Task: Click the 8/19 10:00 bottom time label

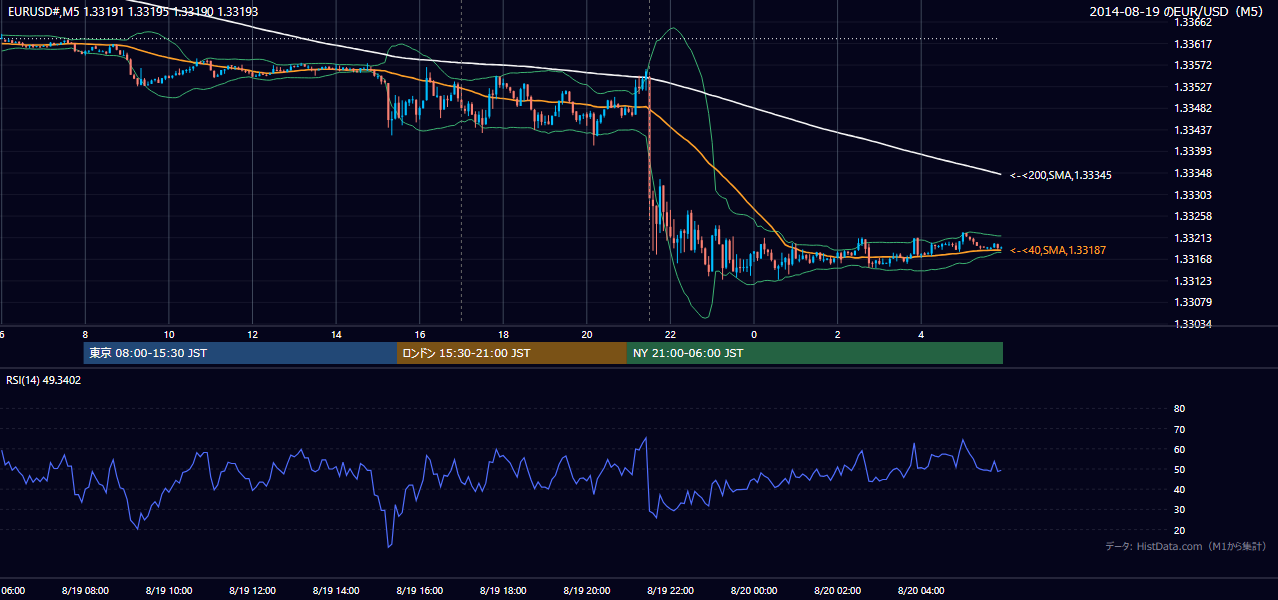Action: click(169, 591)
